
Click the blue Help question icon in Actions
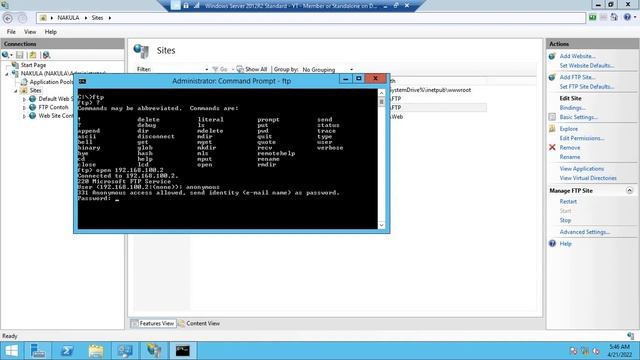point(552,244)
